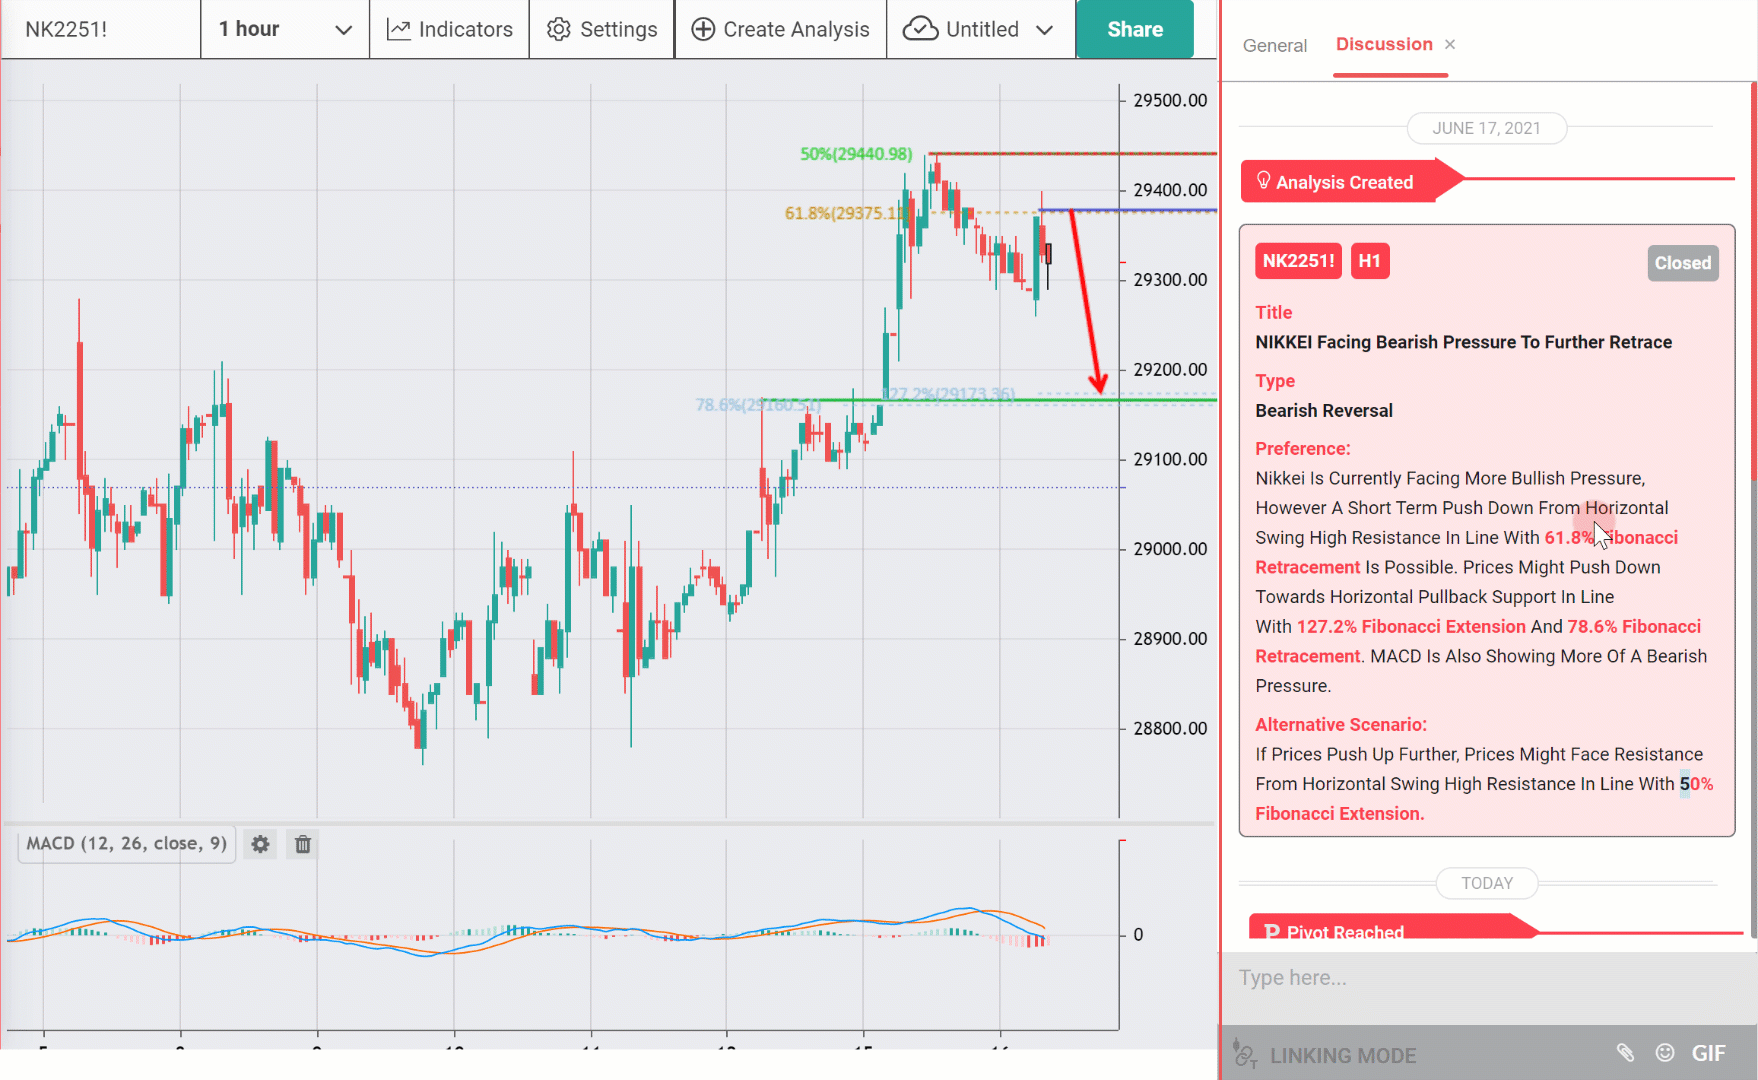The height and width of the screenshot is (1080, 1758).
Task: Click the Closed status badge
Action: (1683, 263)
